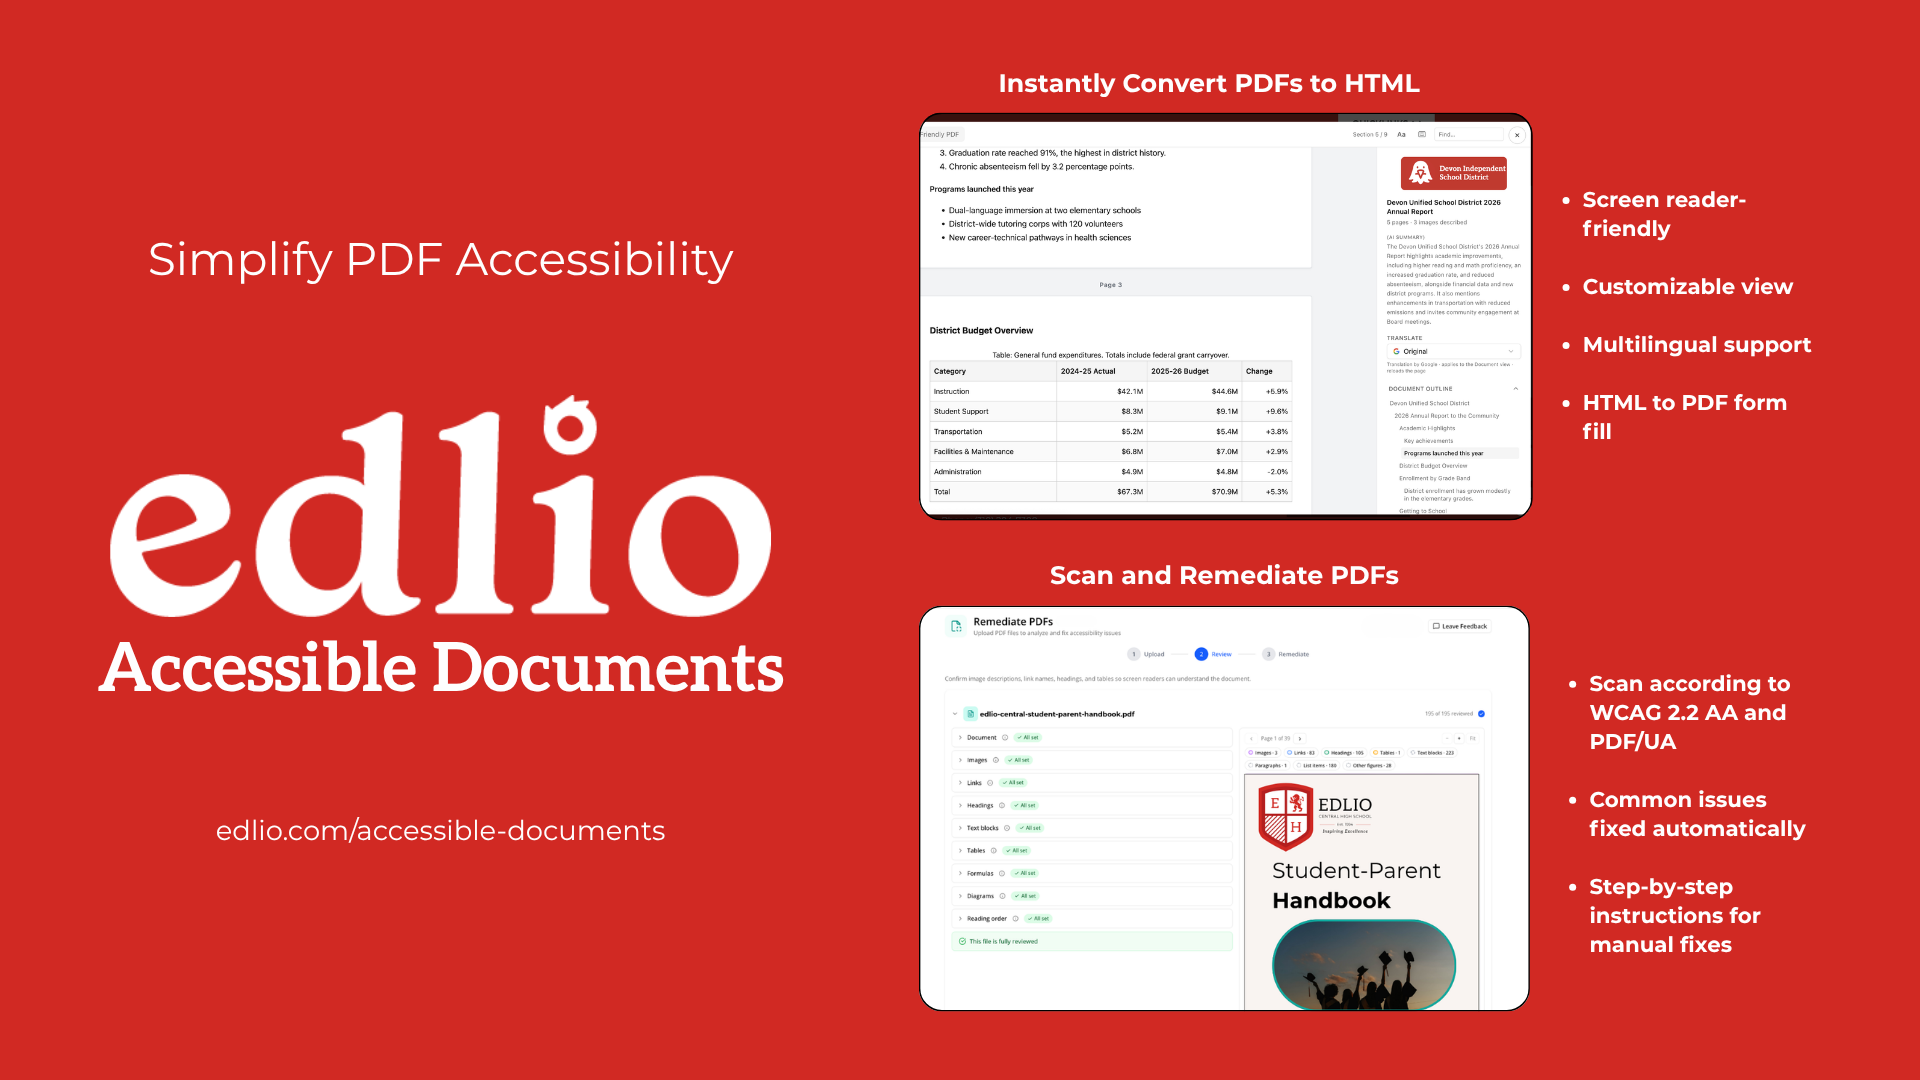Toggle the Other figures · 28 filter chip
This screenshot has height=1080, width=1920.
click(1368, 765)
